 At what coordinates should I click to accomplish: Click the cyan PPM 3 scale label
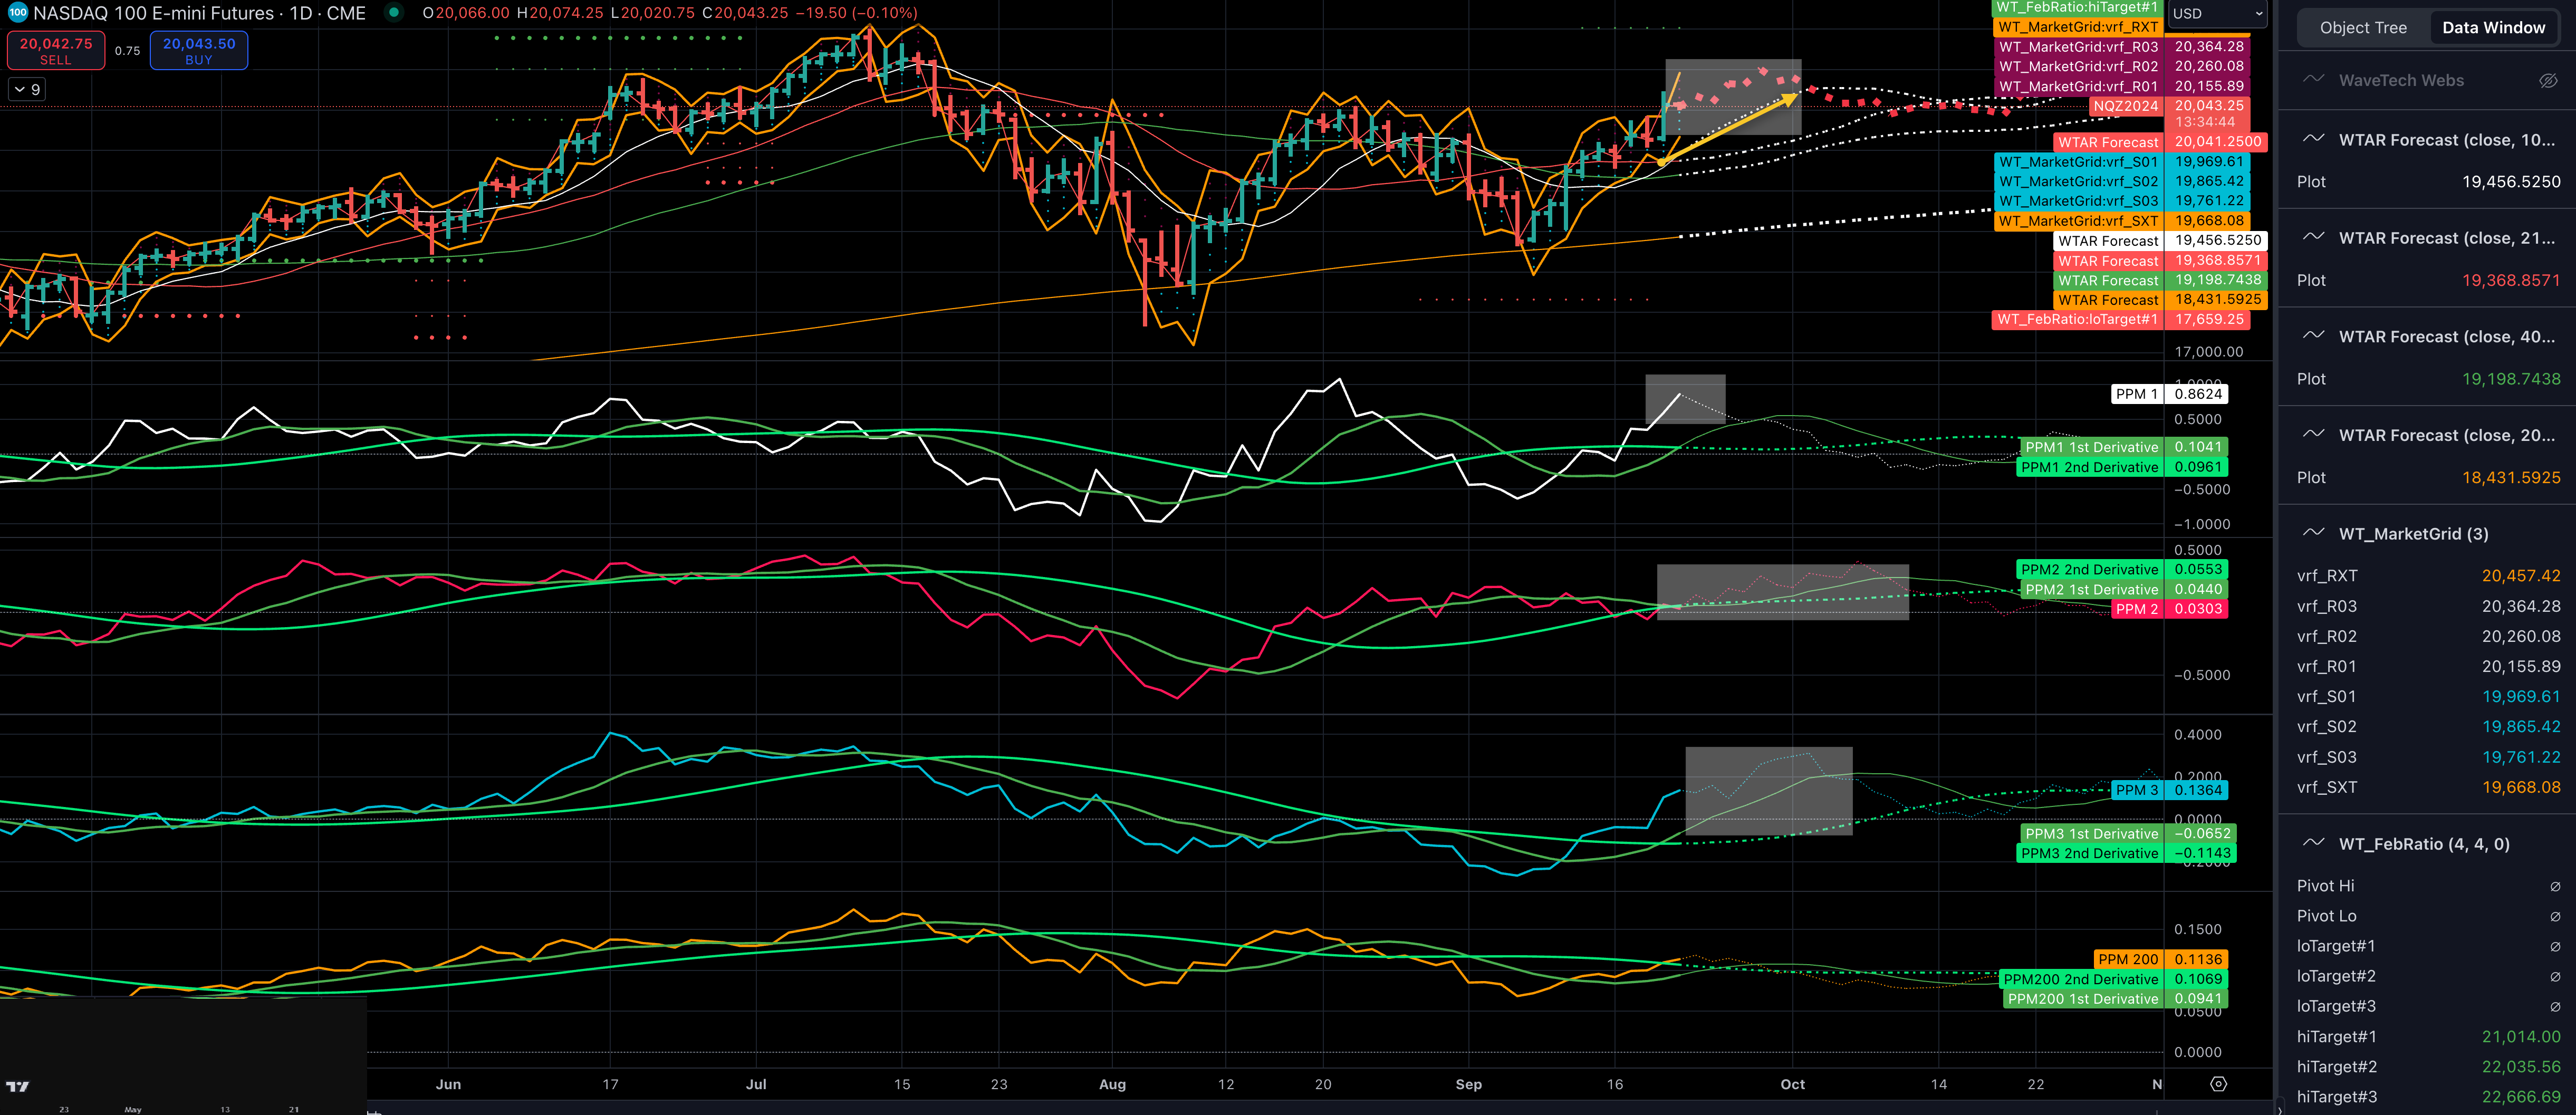point(2138,790)
